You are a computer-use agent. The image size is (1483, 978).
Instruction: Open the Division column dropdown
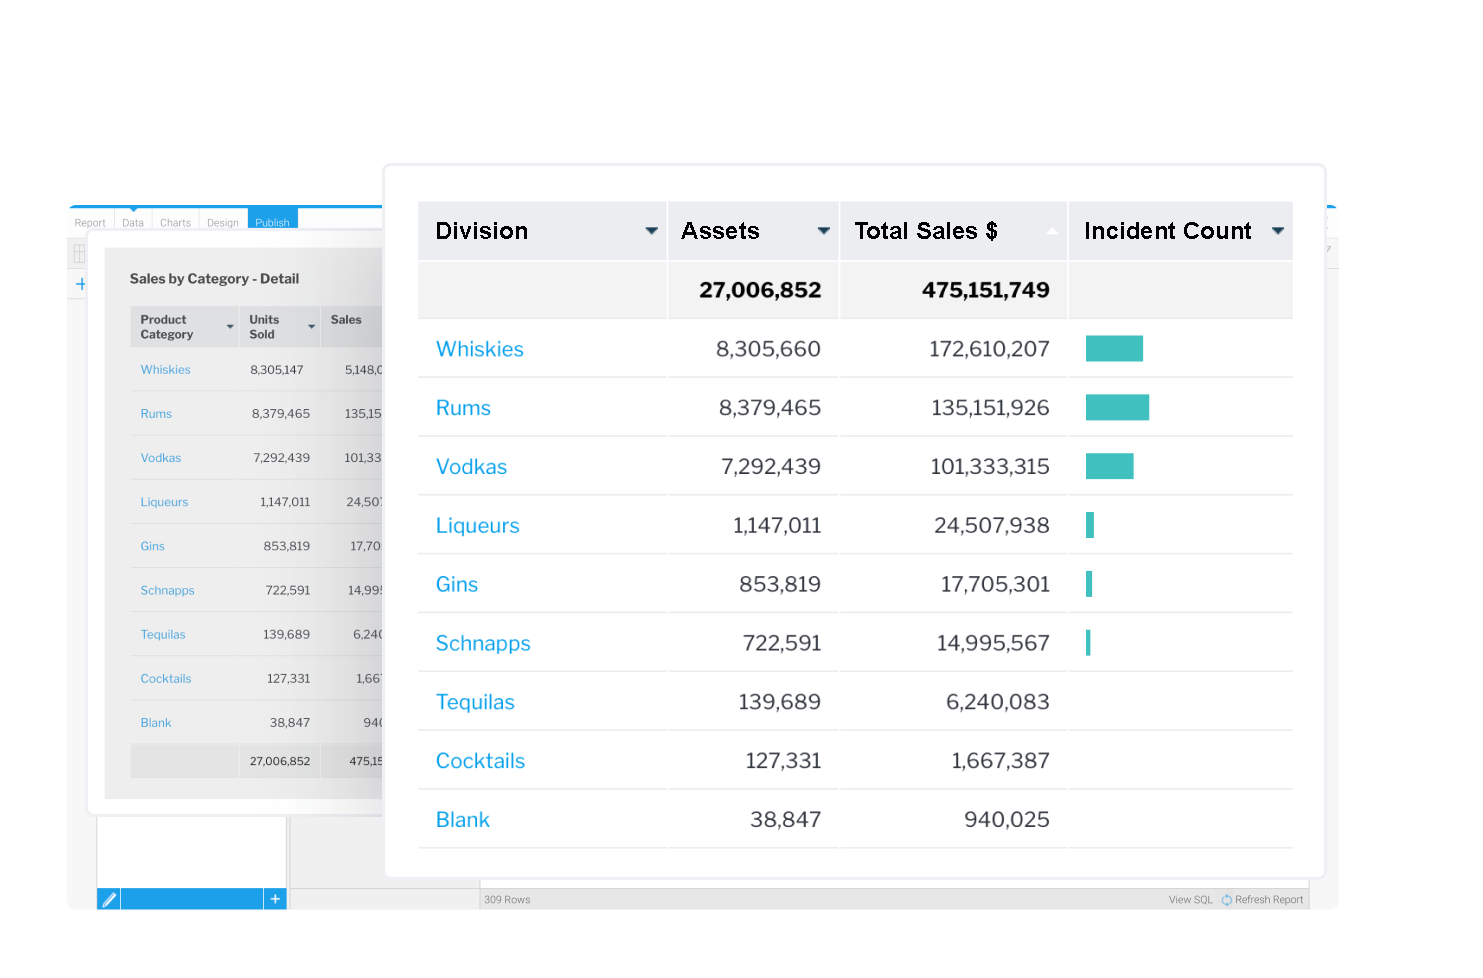(651, 230)
